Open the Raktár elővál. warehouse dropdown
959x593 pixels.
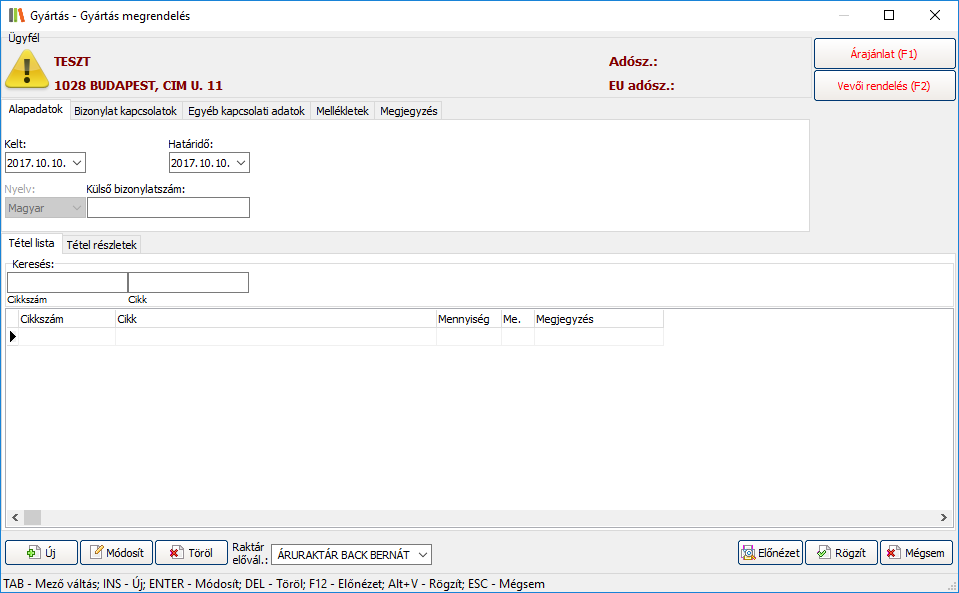(x=423, y=554)
